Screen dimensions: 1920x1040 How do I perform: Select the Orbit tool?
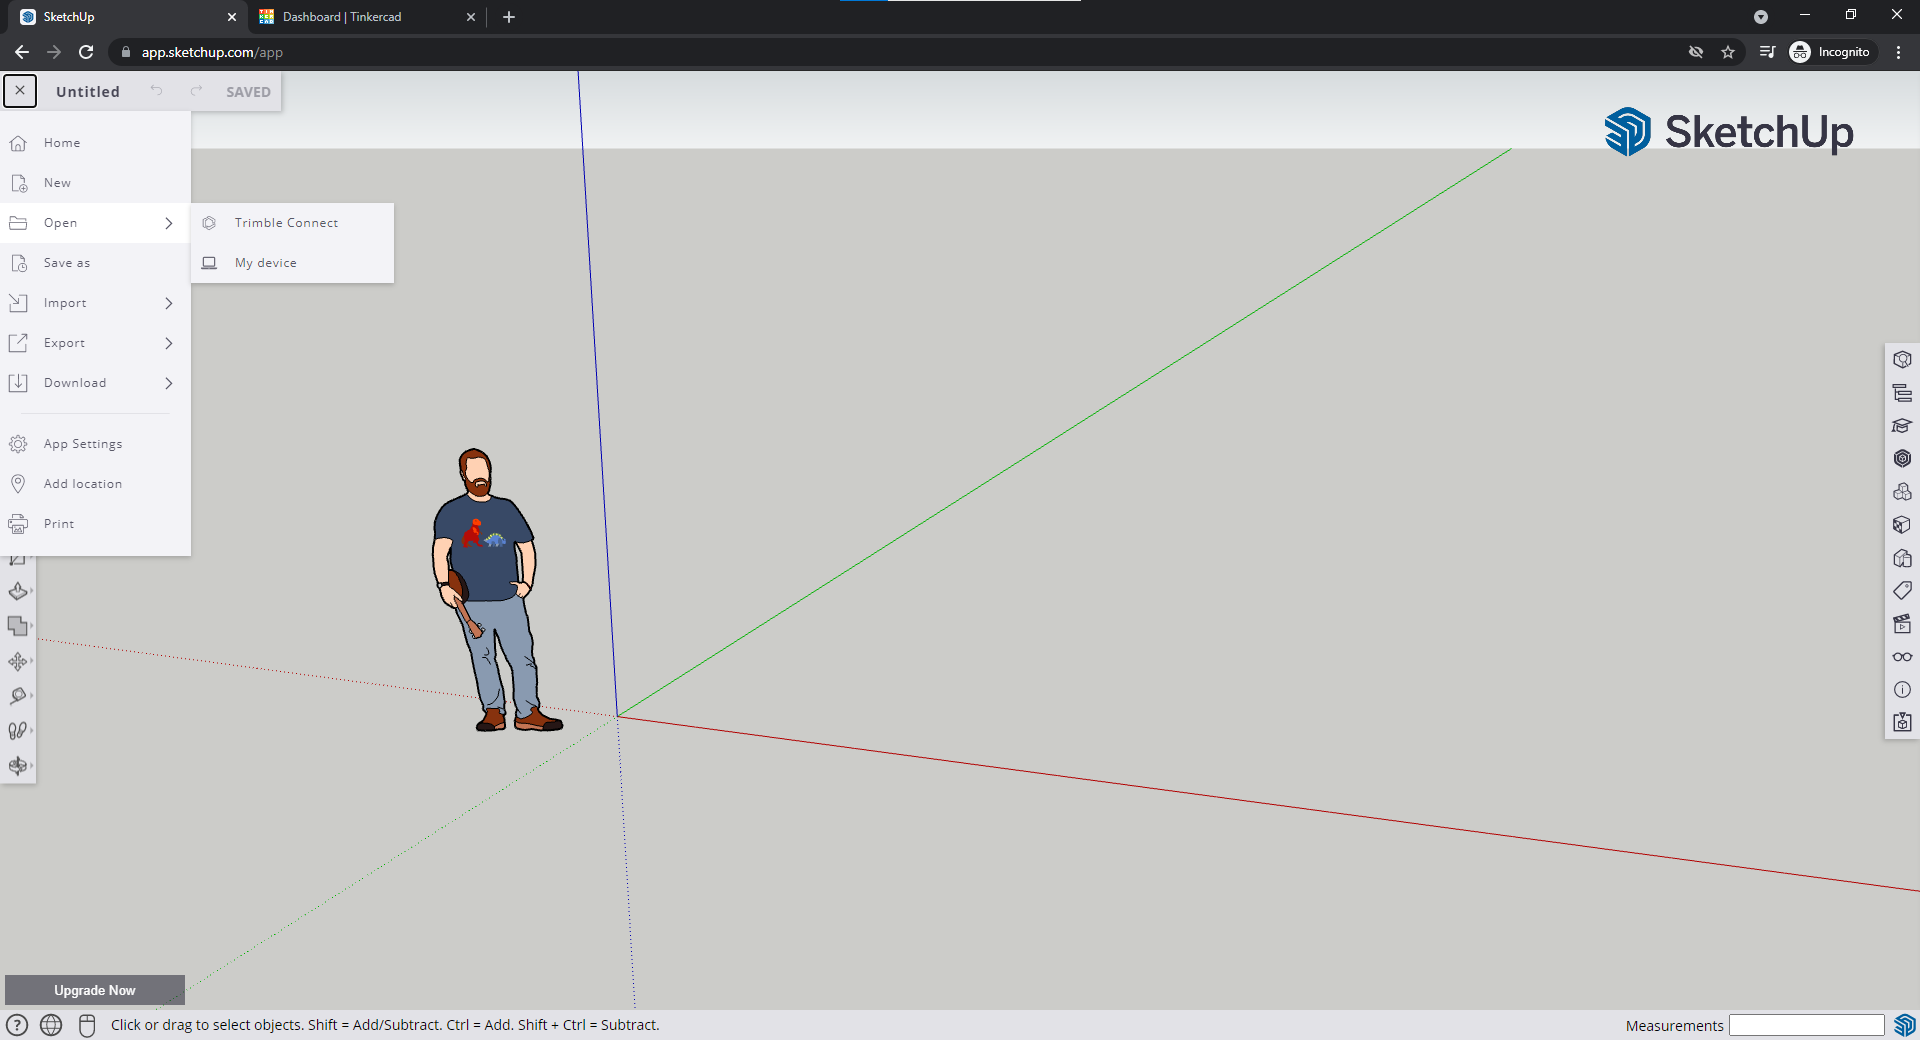[x=17, y=766]
